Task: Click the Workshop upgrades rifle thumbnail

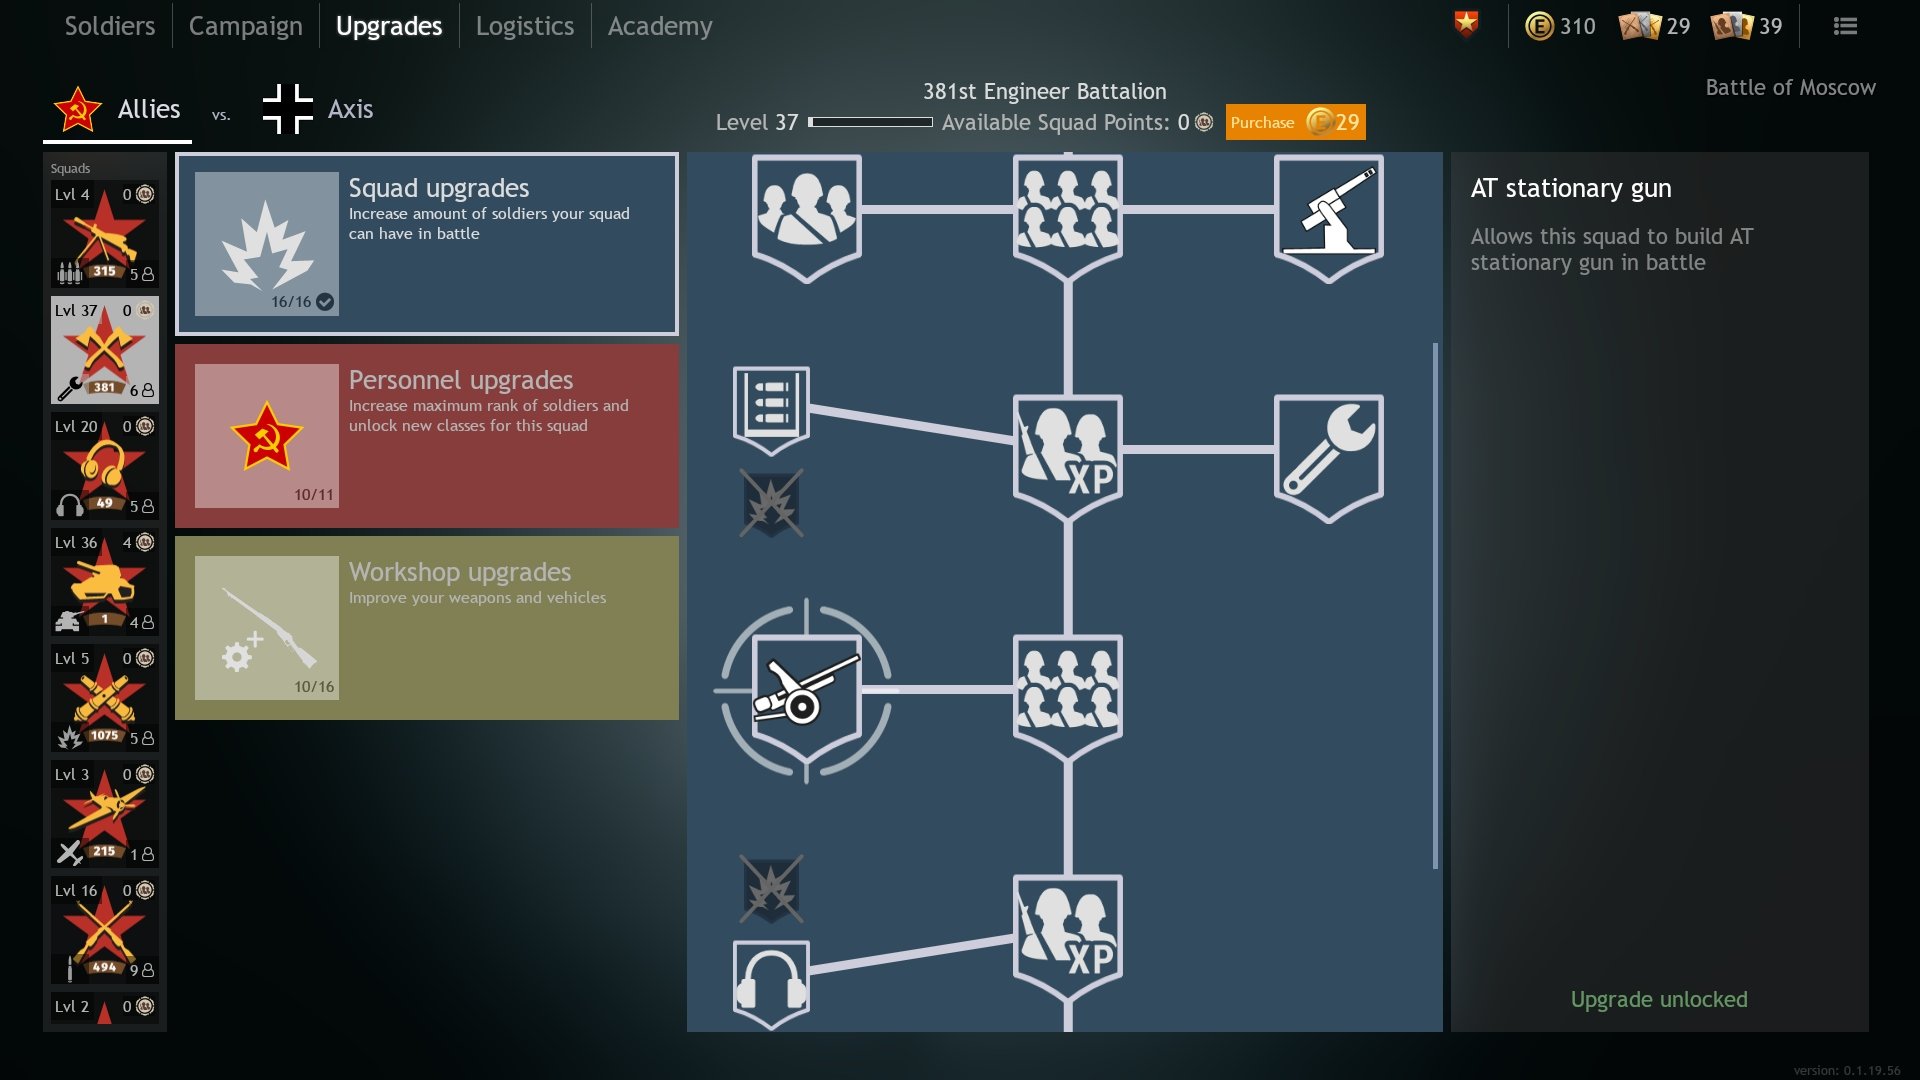Action: 267,628
